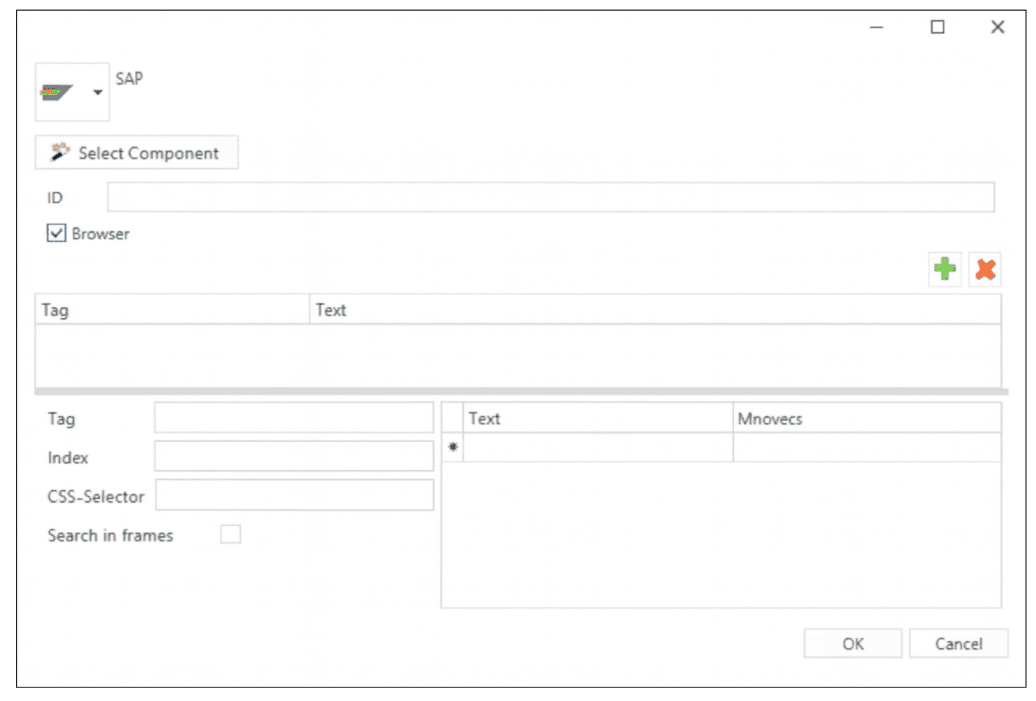Viewport: 1036px width, 701px height.
Task: Click the empty Text cell in new row
Action: (597, 448)
